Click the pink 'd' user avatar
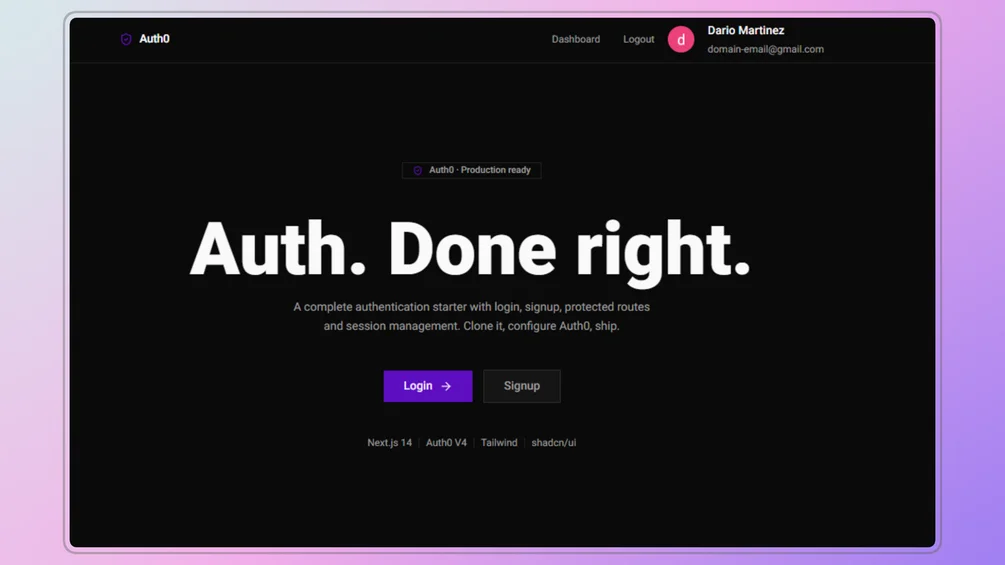 (681, 39)
